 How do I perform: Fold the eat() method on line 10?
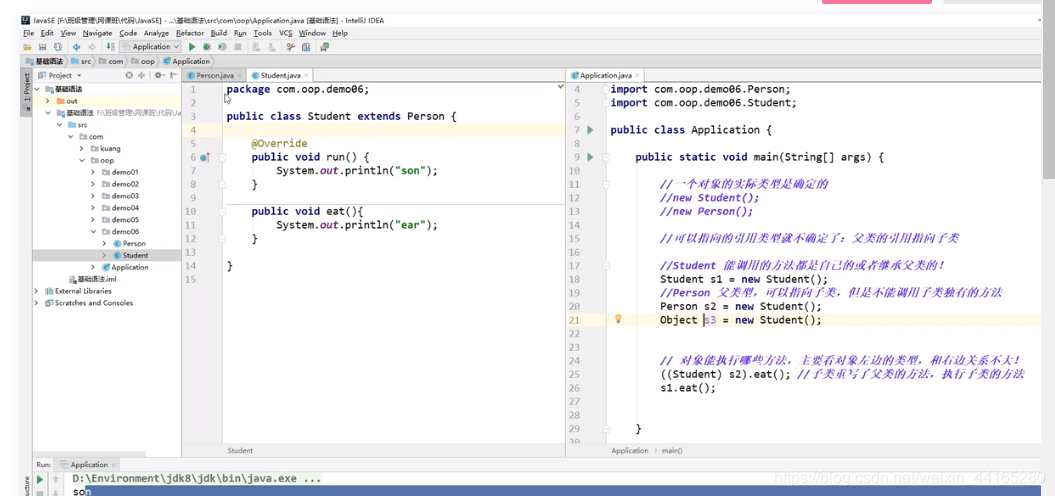[x=222, y=211]
